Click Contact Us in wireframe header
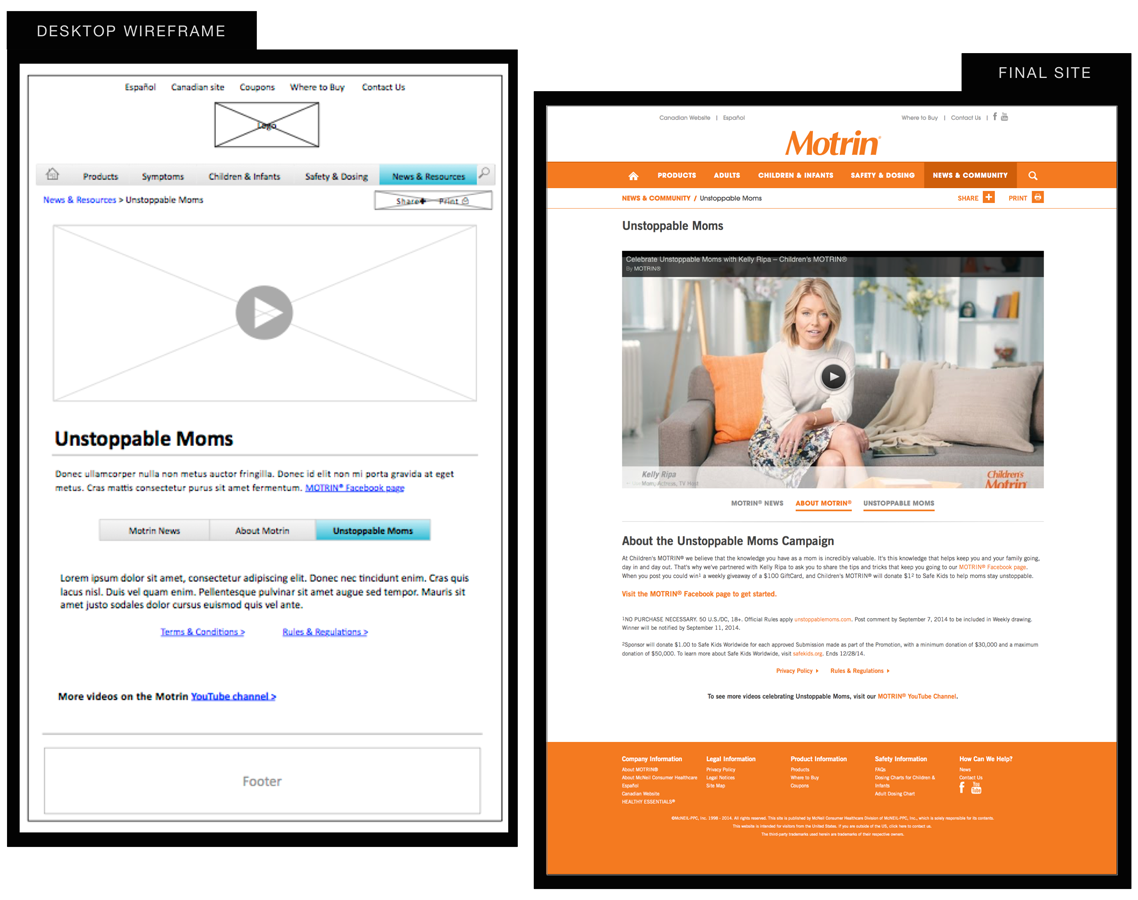Screen dimensions: 1138x900 pyautogui.click(x=383, y=87)
